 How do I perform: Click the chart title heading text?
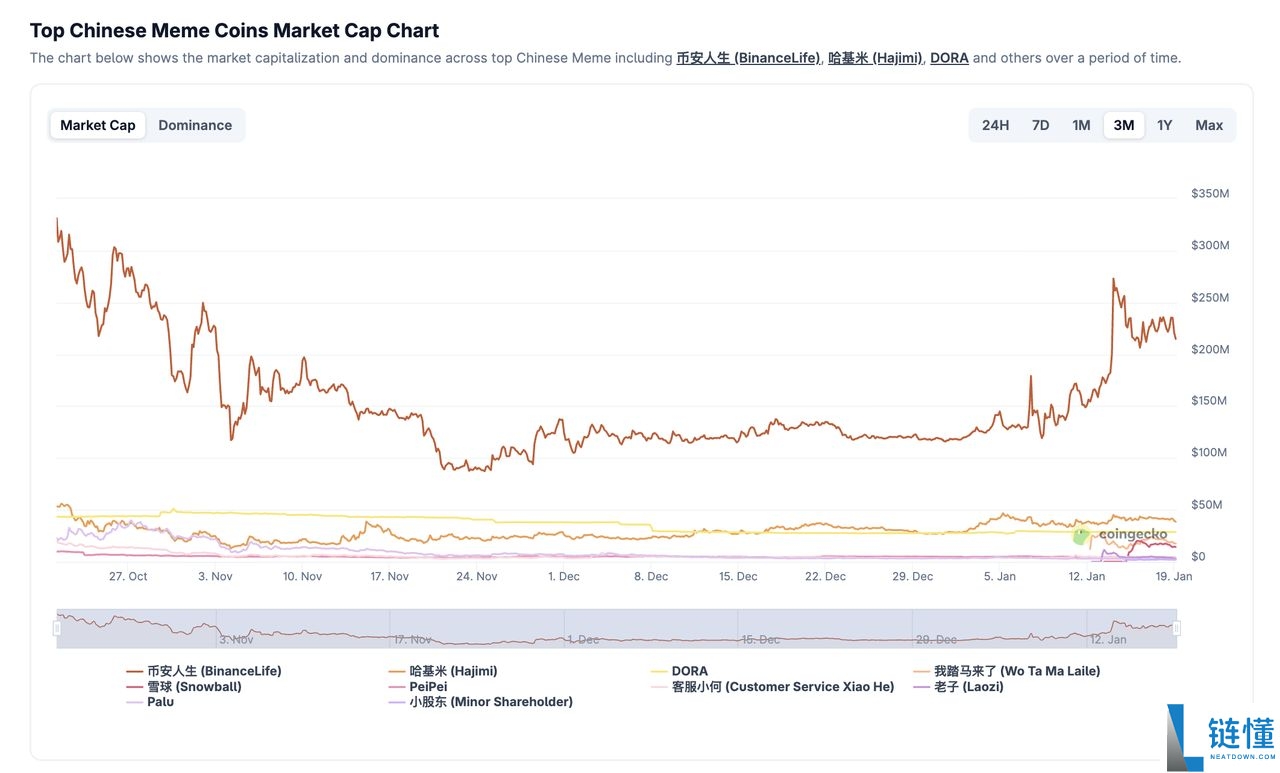pyautogui.click(x=234, y=30)
